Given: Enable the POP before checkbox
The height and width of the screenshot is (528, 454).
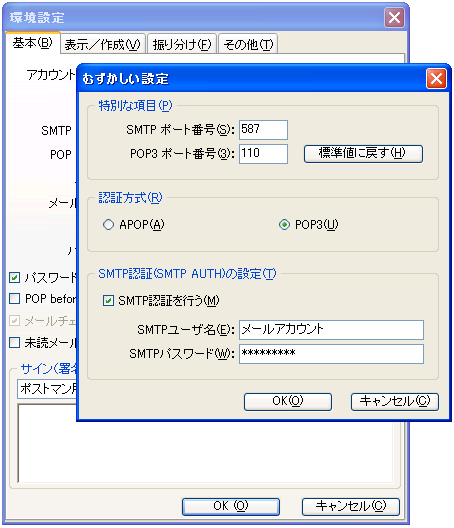Looking at the screenshot, I should 14,298.
